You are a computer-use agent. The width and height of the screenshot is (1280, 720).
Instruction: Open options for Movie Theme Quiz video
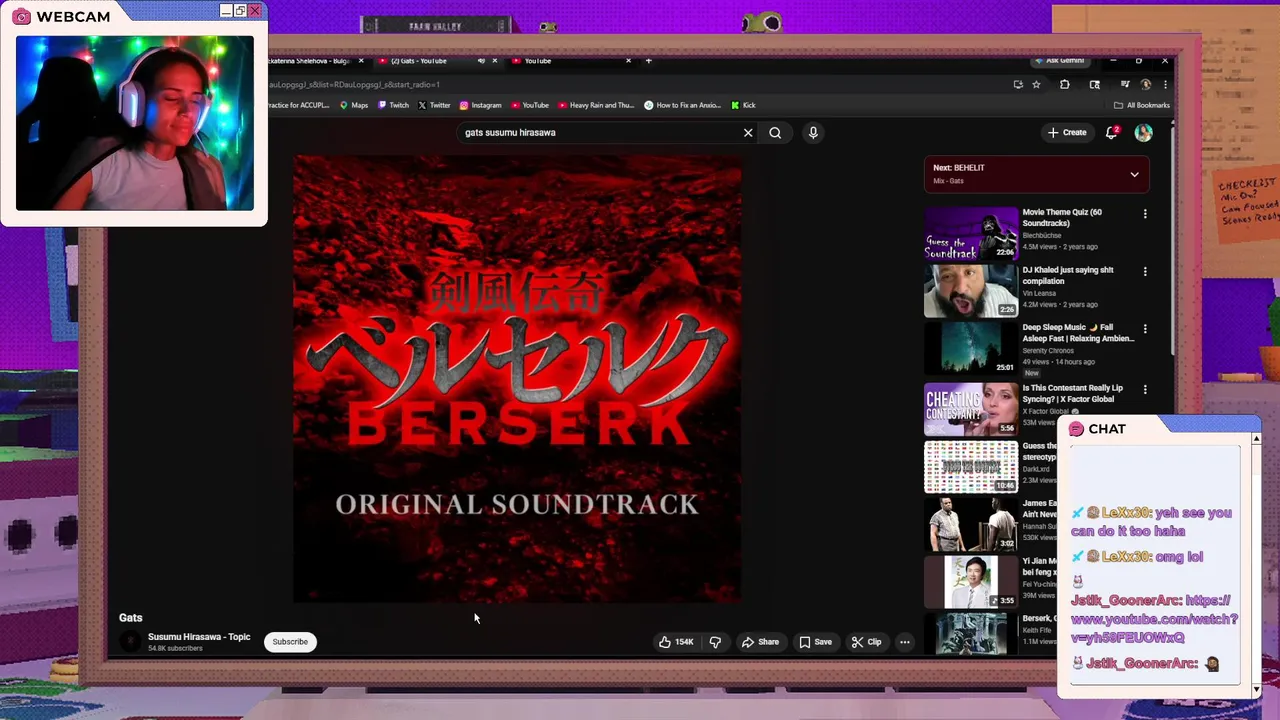[1145, 214]
